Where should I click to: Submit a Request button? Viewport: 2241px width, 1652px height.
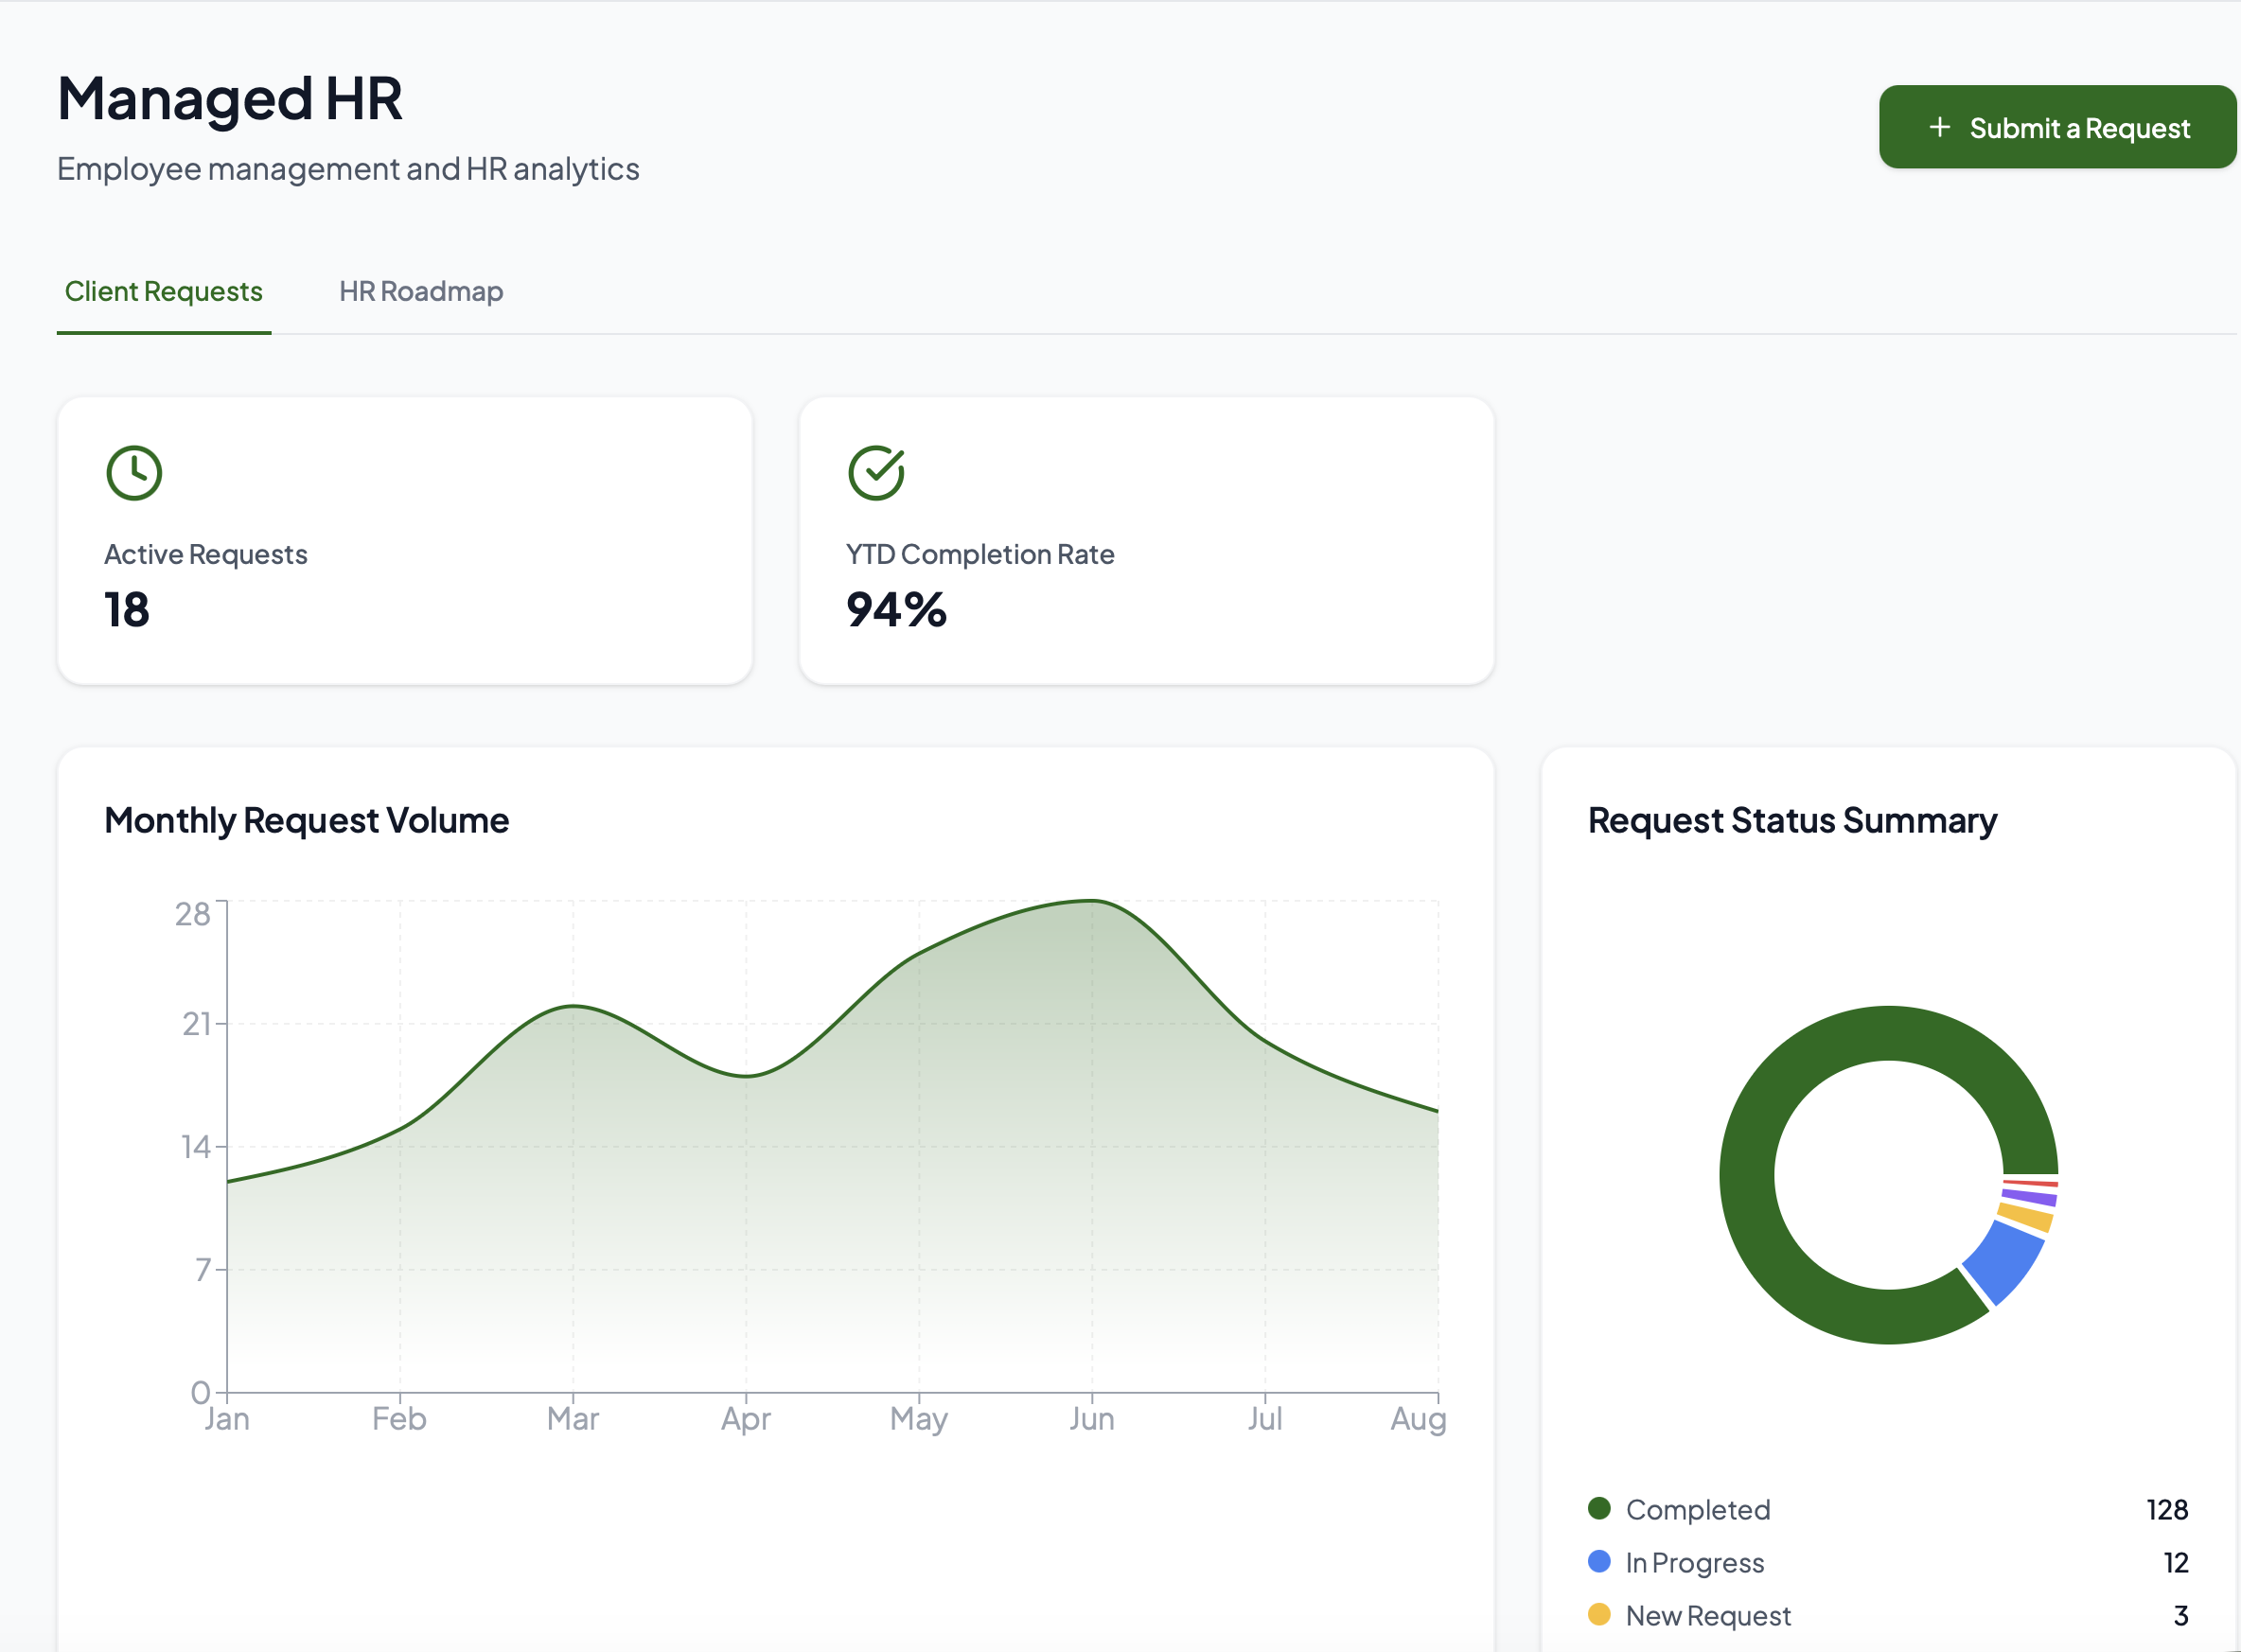coord(2057,127)
